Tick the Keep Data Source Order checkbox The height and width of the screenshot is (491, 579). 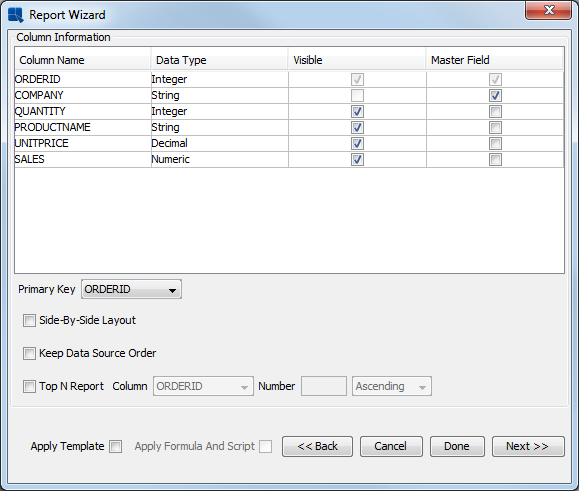(x=29, y=353)
